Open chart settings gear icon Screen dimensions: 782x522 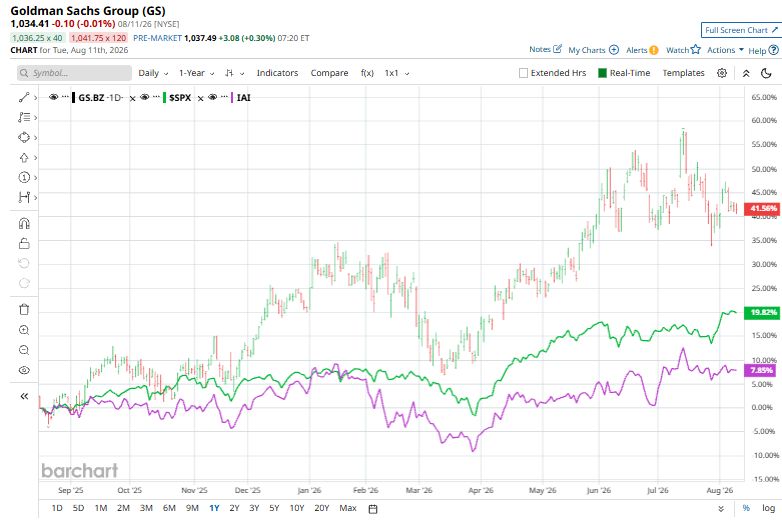point(722,73)
